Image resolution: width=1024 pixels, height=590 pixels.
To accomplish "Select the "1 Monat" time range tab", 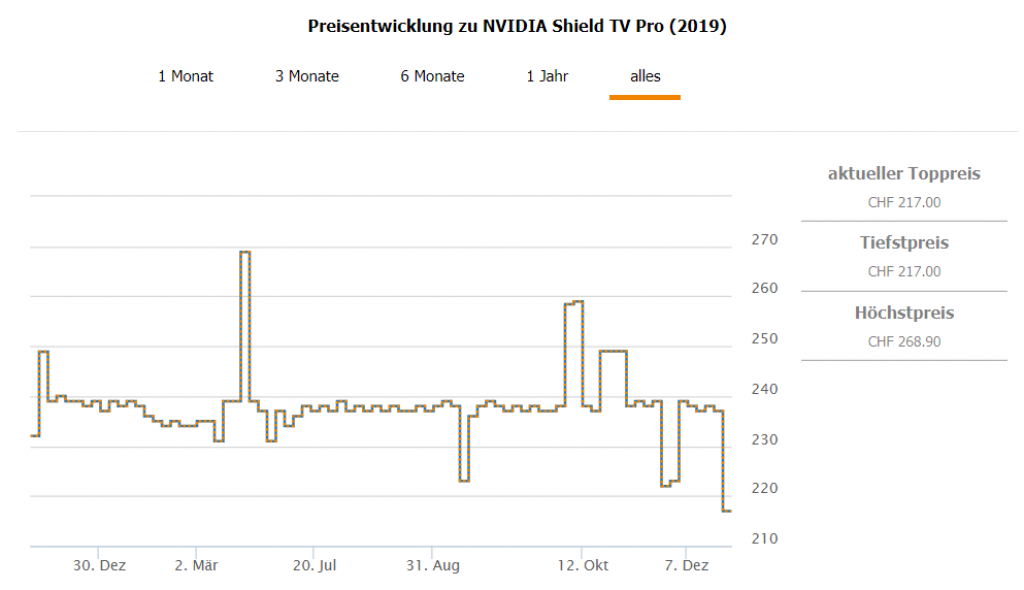I will pyautogui.click(x=185, y=76).
